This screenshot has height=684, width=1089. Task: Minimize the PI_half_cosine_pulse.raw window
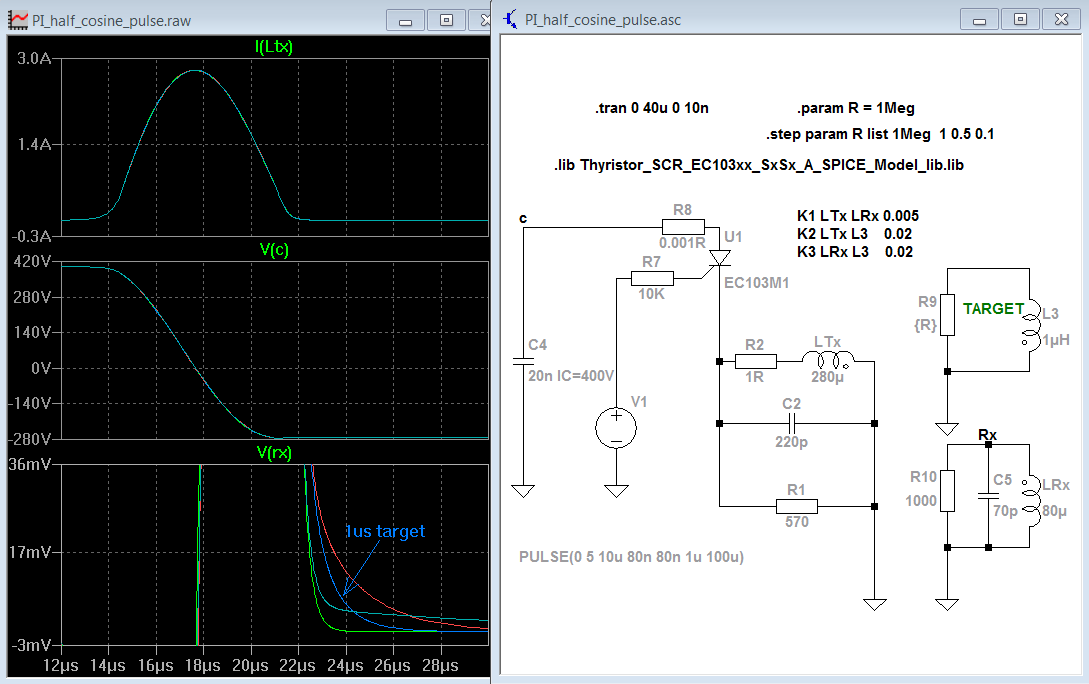click(x=406, y=20)
